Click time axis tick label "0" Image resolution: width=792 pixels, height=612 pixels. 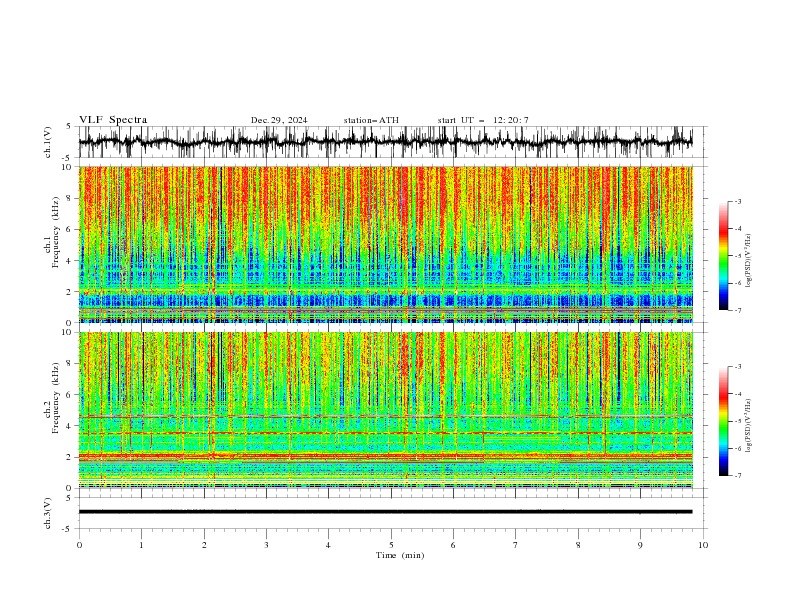click(x=79, y=545)
